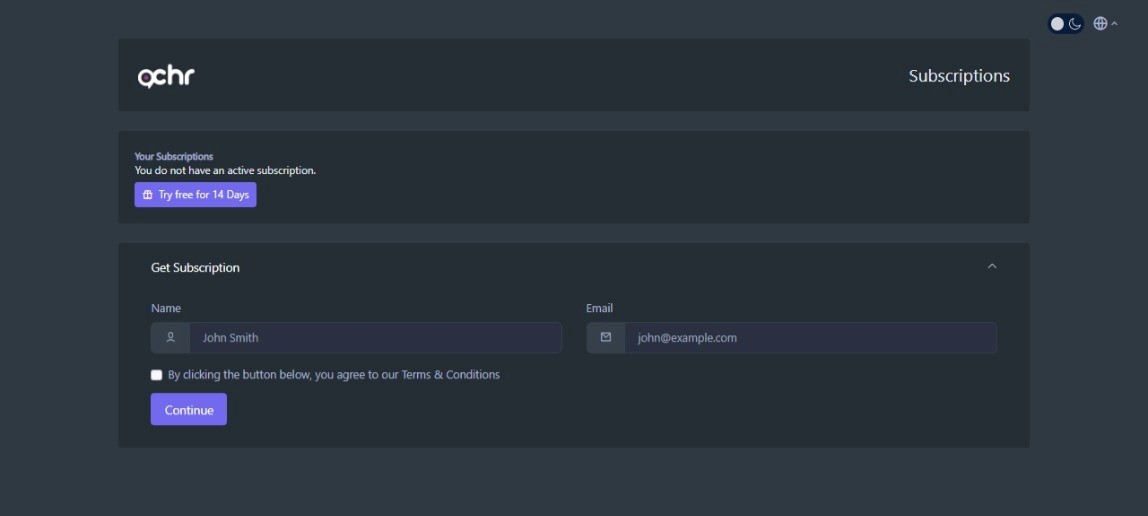The height and width of the screenshot is (516, 1148).
Task: Click the person icon beside Name field
Action: tap(171, 338)
